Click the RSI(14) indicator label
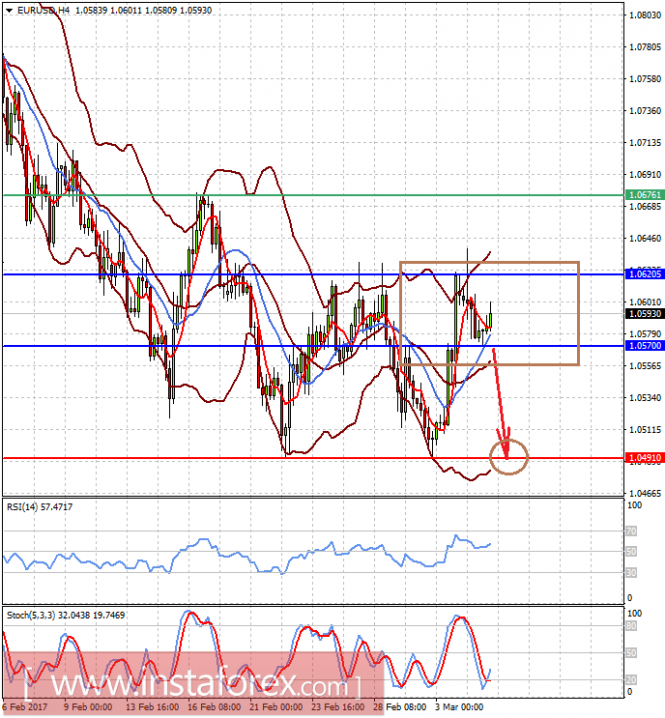Viewport: 665px width, 718px height. 39,507
